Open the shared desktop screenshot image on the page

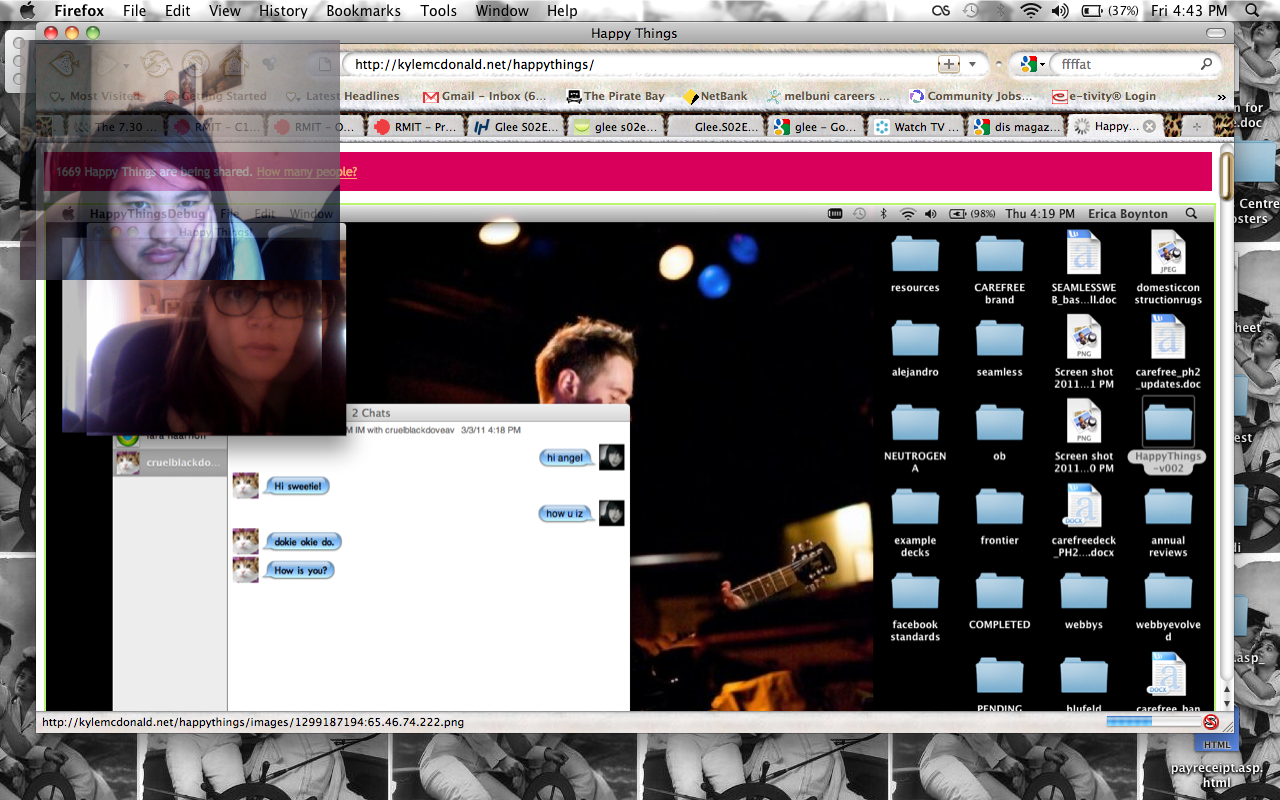click(x=630, y=458)
